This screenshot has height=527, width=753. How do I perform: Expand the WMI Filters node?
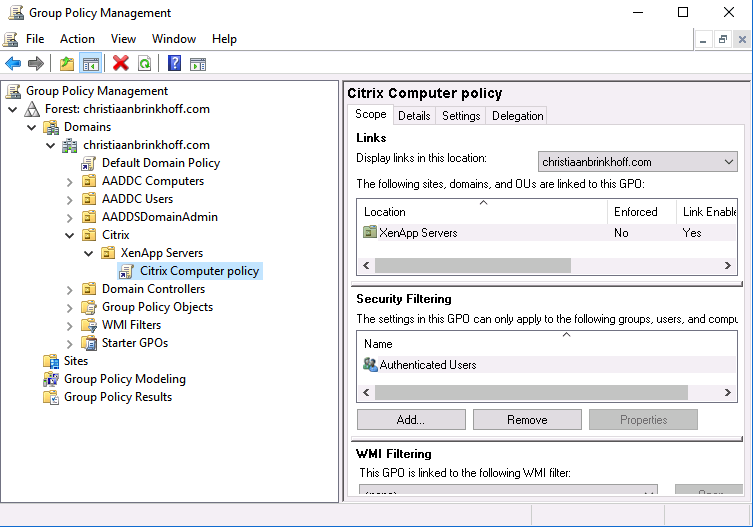(70, 326)
